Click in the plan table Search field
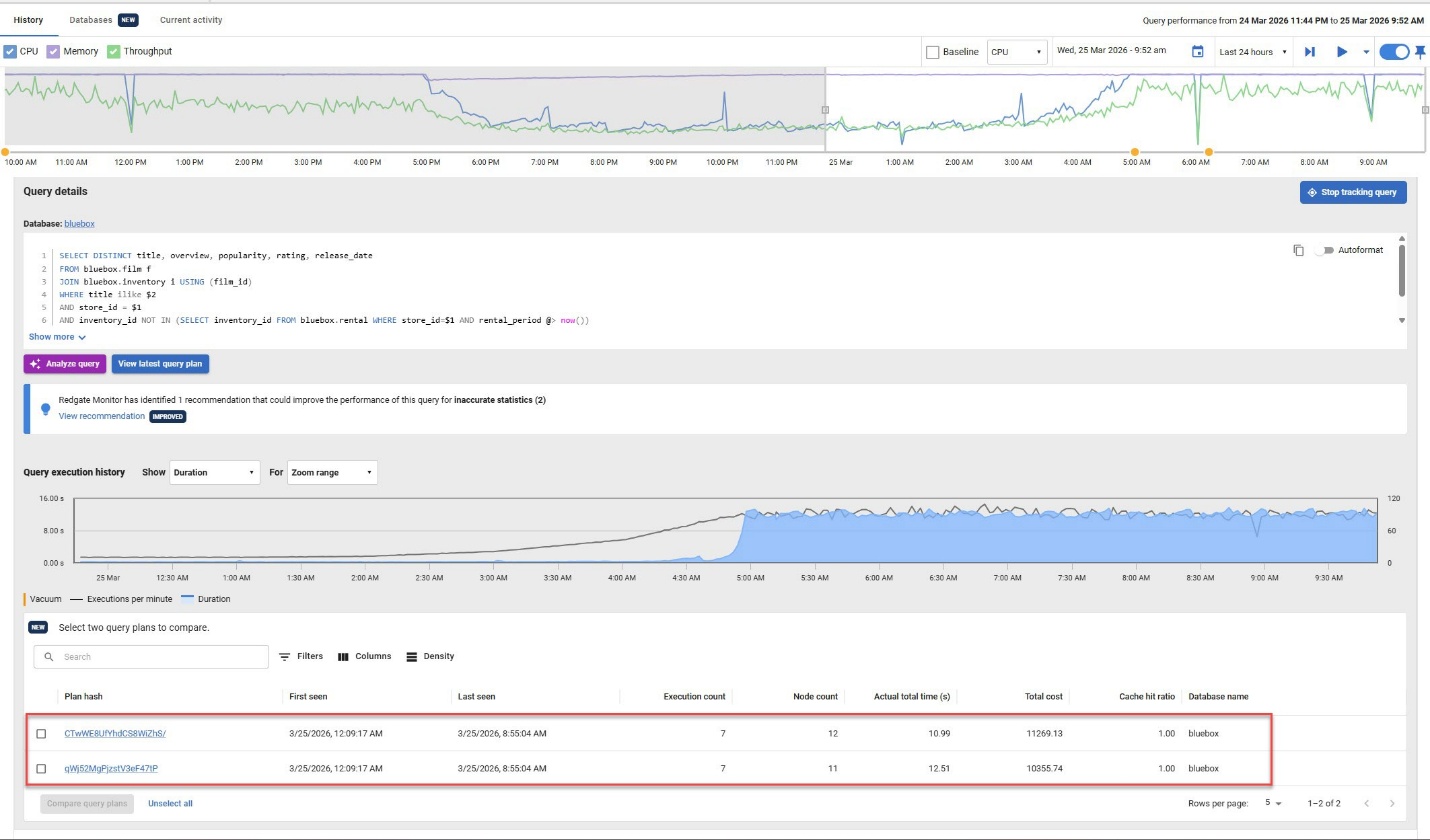 pyautogui.click(x=150, y=656)
